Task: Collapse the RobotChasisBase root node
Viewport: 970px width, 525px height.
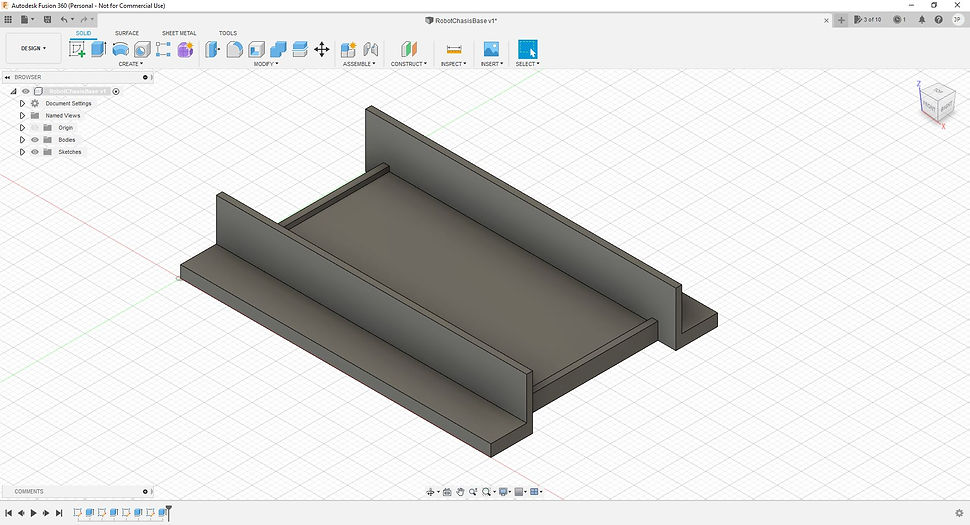Action: [x=13, y=92]
